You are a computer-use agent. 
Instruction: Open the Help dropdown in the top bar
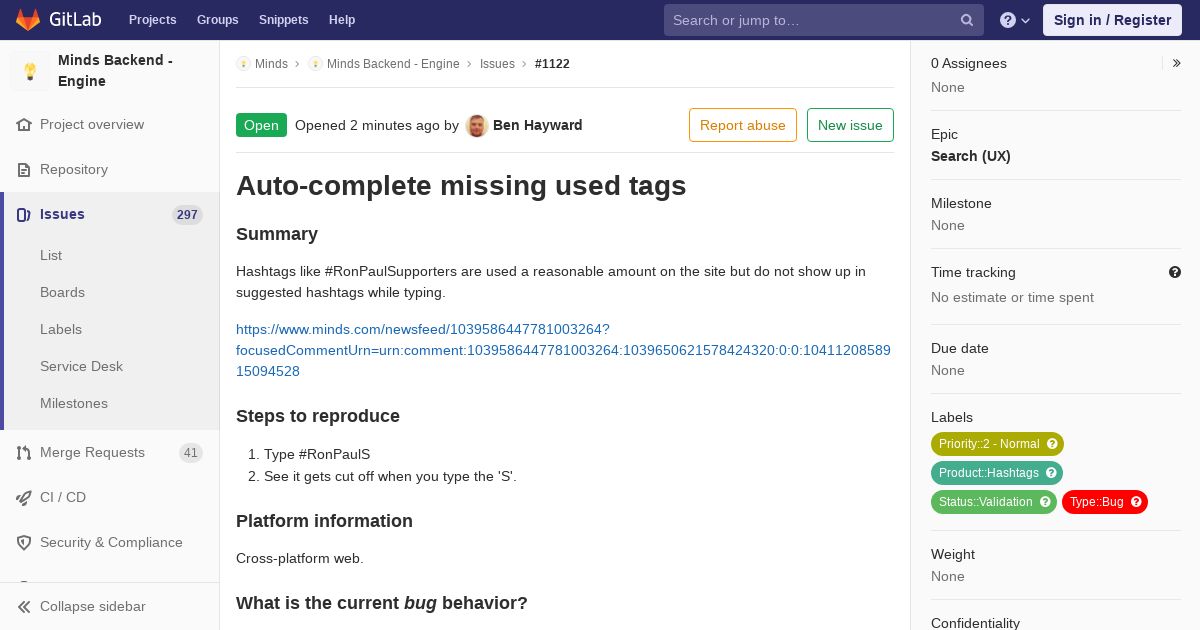pyautogui.click(x=1015, y=20)
